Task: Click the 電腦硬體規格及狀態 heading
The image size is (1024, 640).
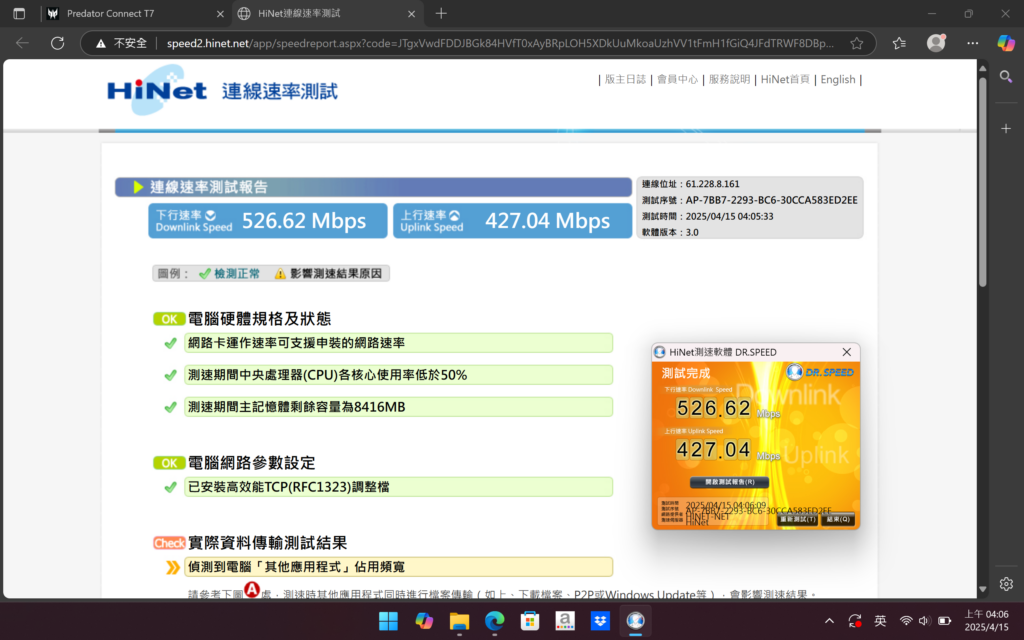Action: click(x=259, y=319)
